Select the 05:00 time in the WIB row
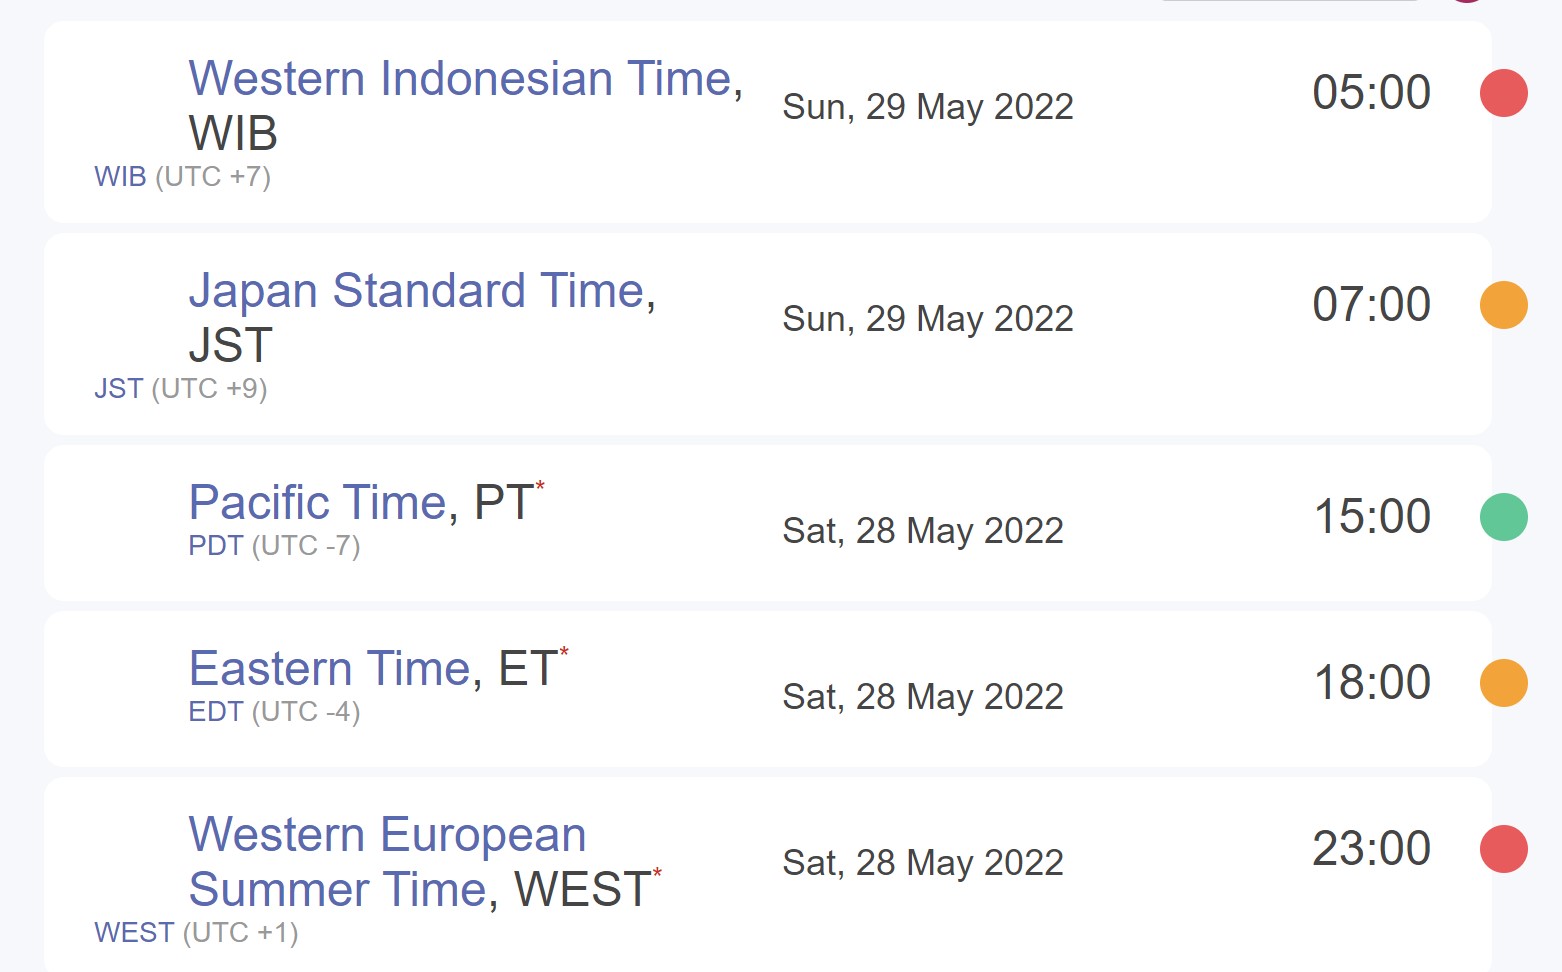The image size is (1562, 972). pyautogui.click(x=1371, y=93)
